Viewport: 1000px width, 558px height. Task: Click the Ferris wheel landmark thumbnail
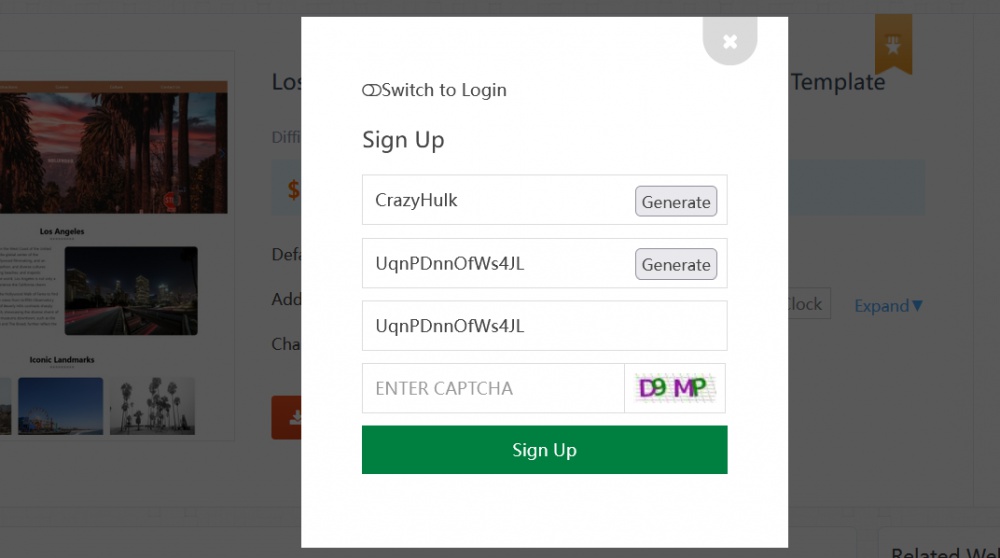[61, 406]
